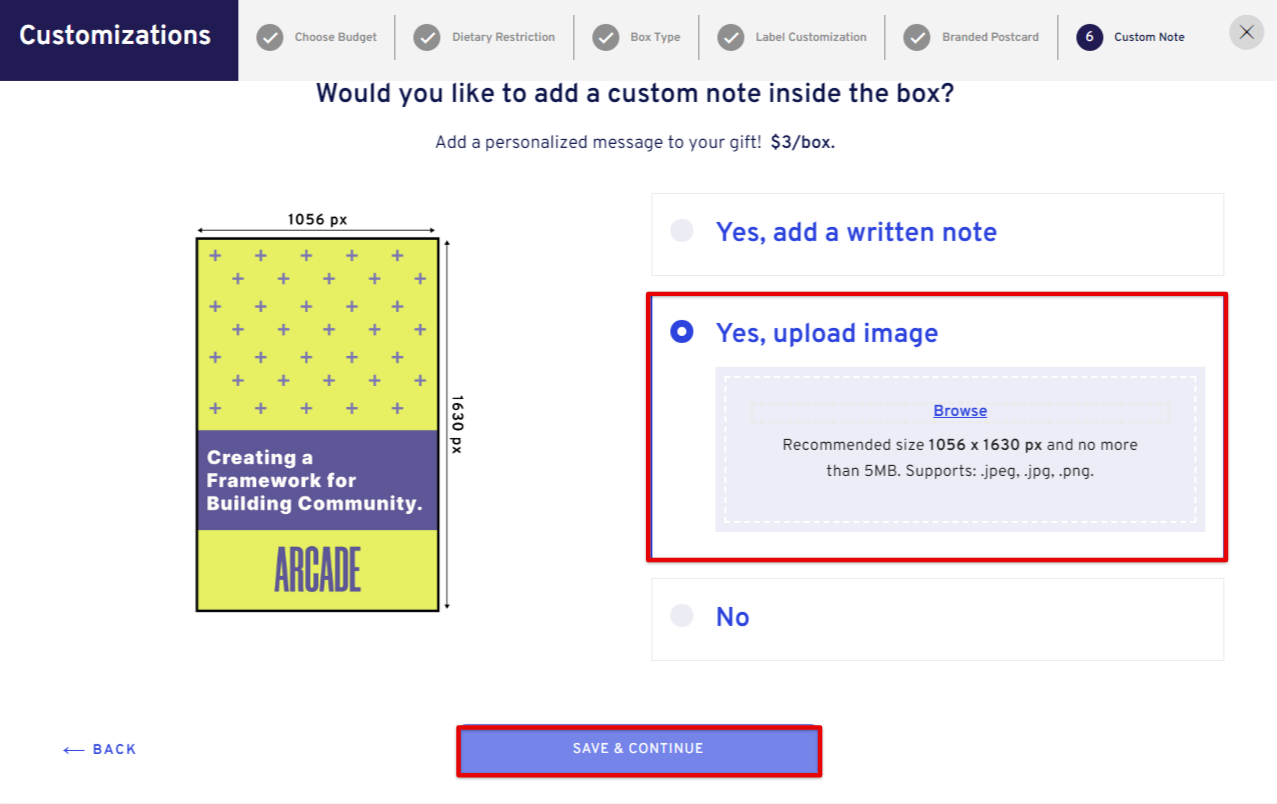Select the 'Yes, add a written note' radio
This screenshot has width=1277, height=804.
tap(682, 231)
